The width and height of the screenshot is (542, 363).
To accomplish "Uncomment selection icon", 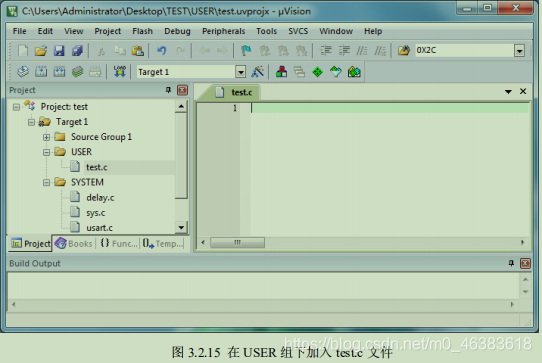I will click(380, 51).
